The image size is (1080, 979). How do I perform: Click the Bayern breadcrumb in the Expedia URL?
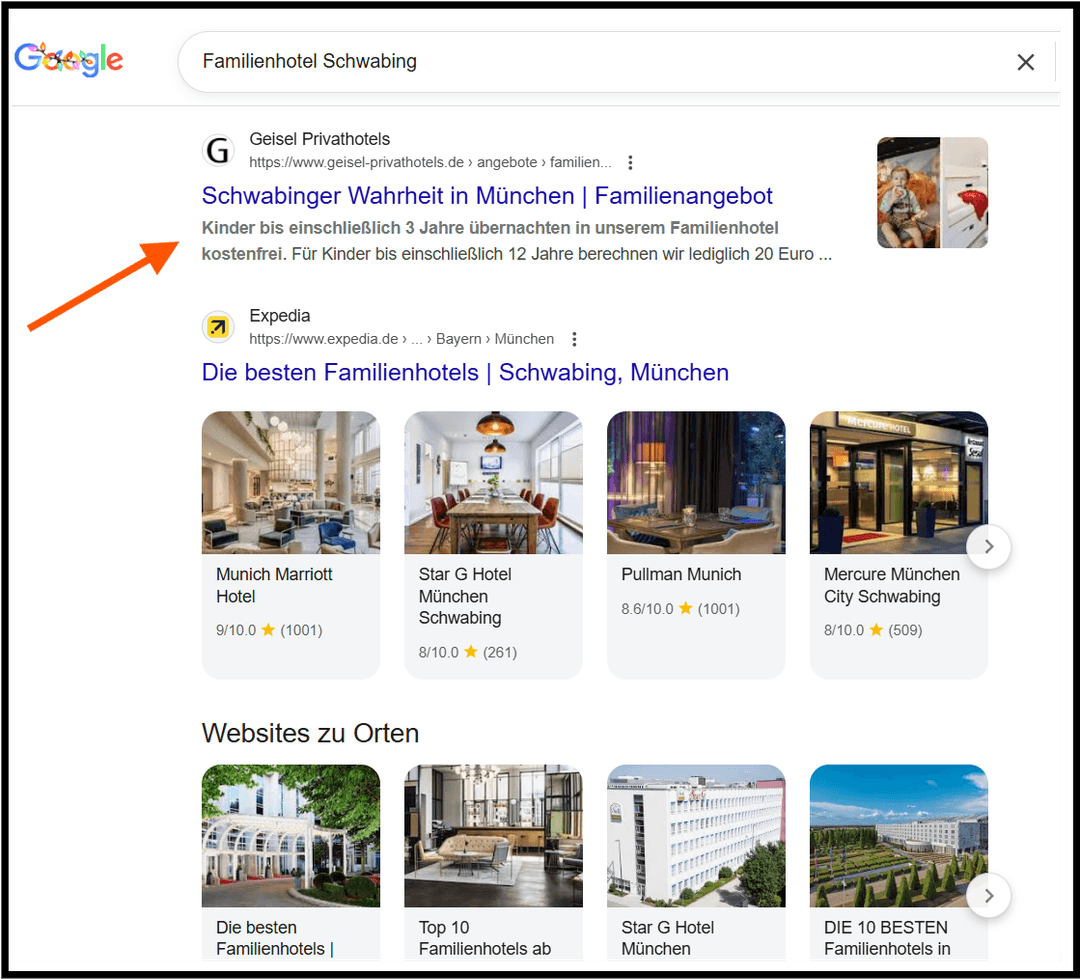(459, 339)
